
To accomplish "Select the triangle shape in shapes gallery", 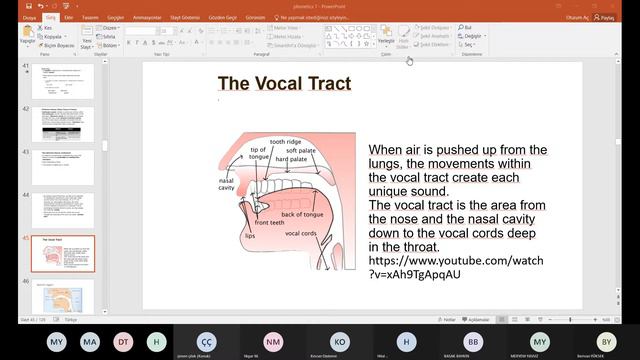I will (329, 36).
